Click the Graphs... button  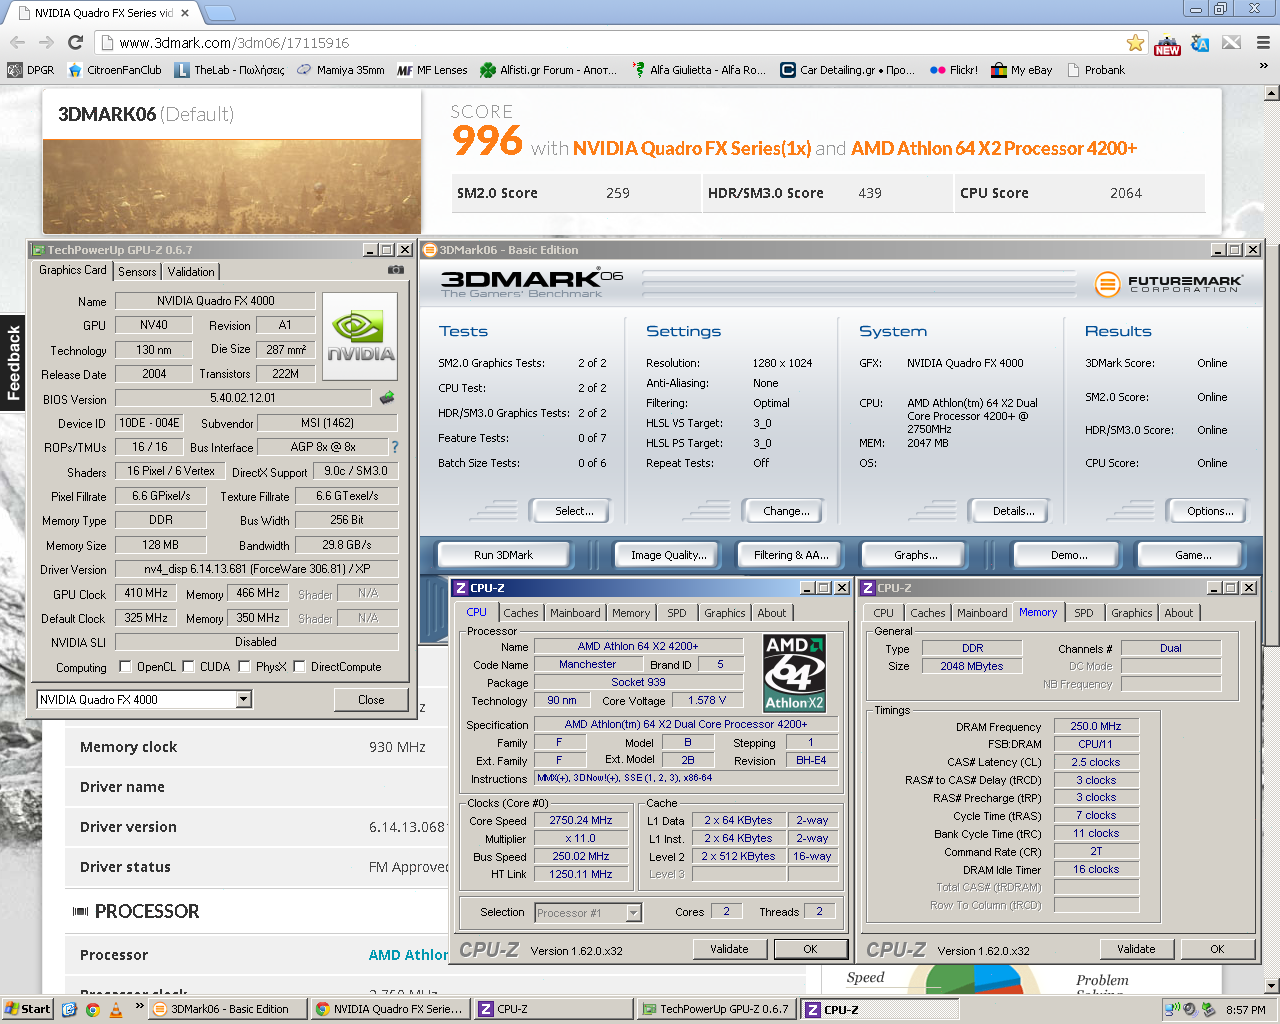tap(916, 555)
